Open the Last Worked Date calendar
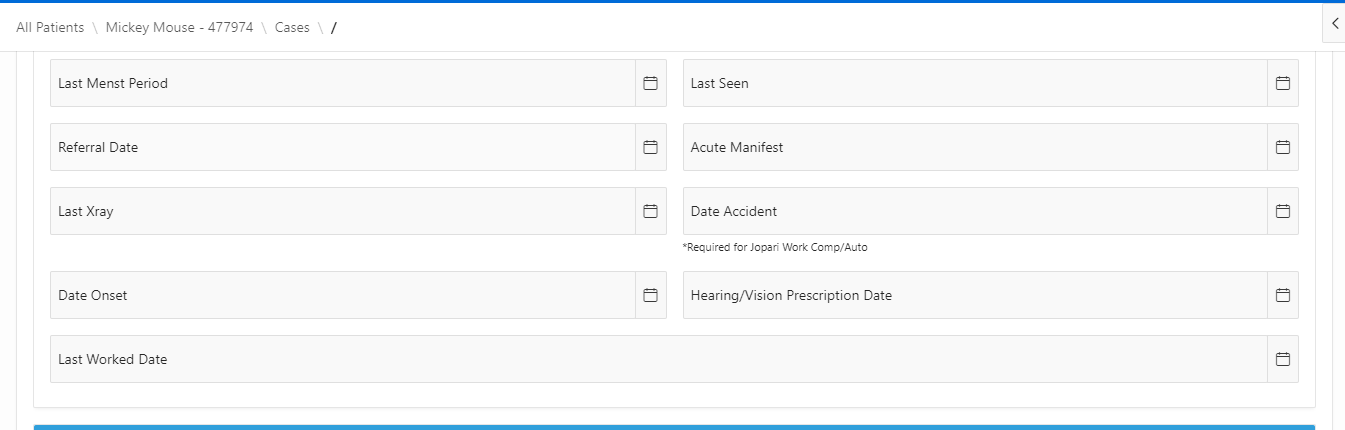Screen dimensions: 1345x430 1282,359
